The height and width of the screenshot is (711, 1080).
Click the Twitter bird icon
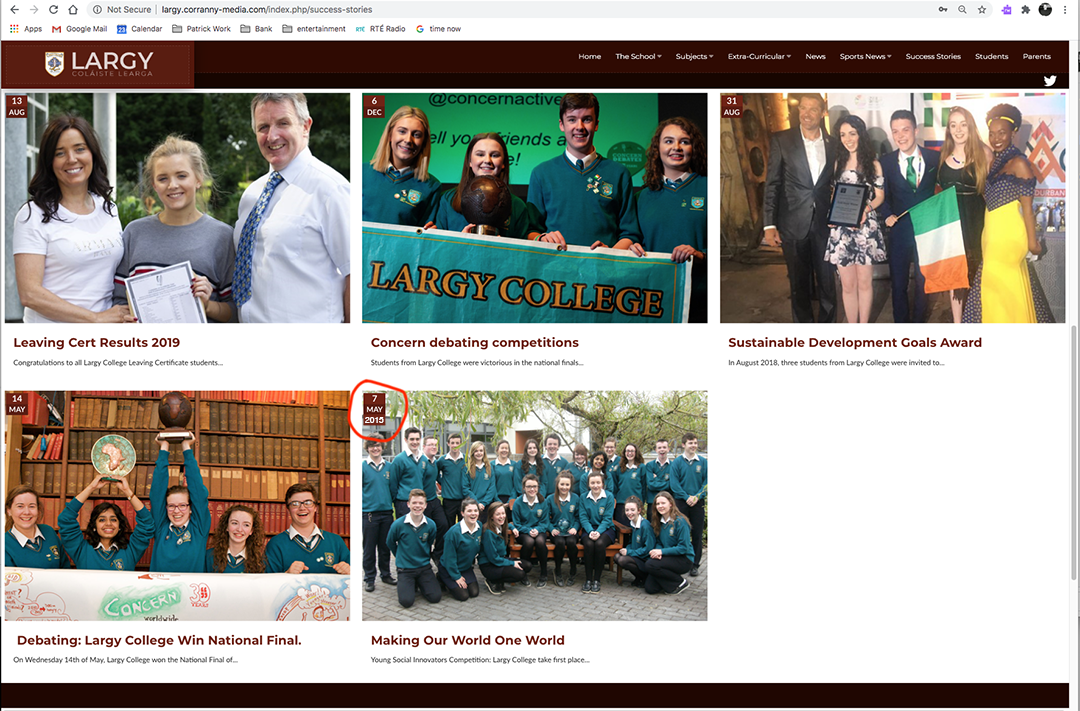(1050, 81)
